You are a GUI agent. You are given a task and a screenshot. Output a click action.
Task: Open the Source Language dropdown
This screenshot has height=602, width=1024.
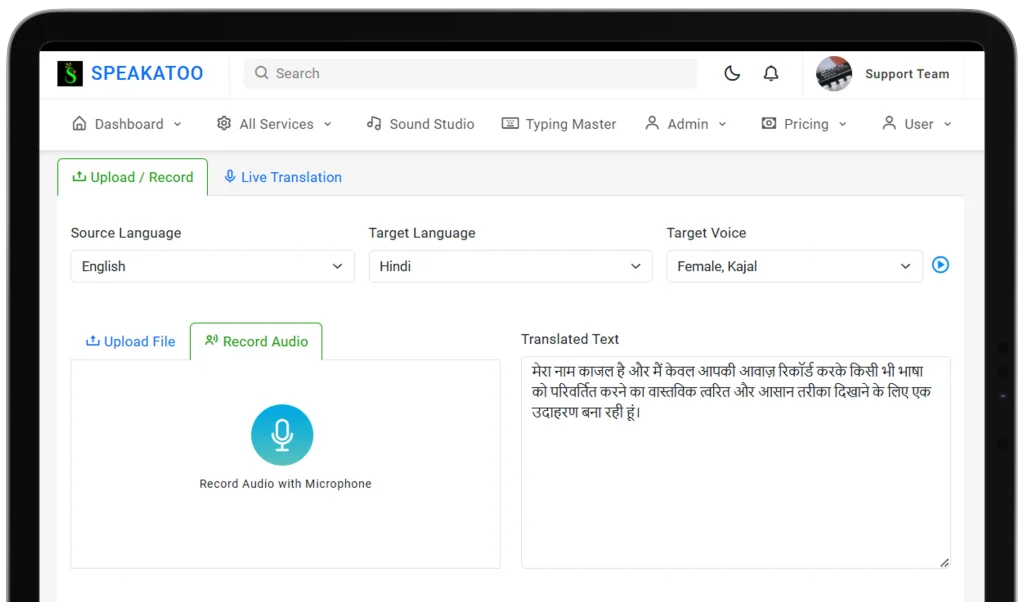pyautogui.click(x=212, y=266)
